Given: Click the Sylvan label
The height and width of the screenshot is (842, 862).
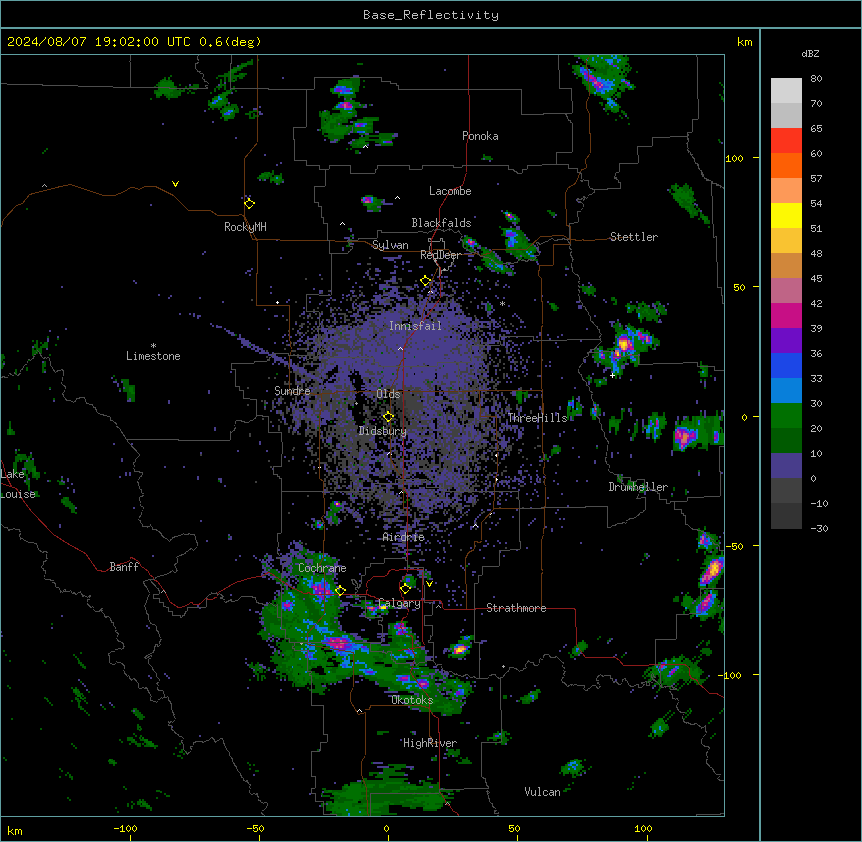Looking at the screenshot, I should (390, 245).
